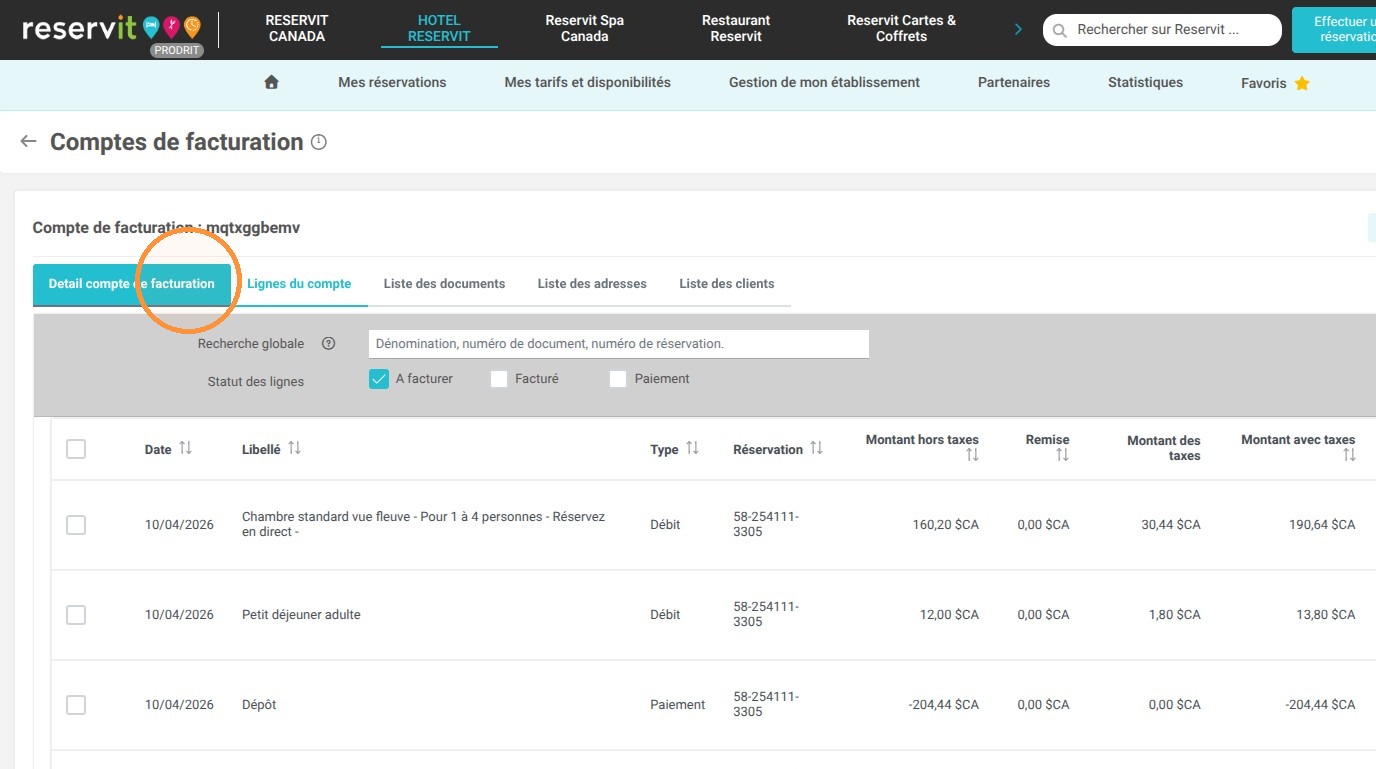Image resolution: width=1376 pixels, height=769 pixels.
Task: Select the HOTEL RESERVIT establishment
Action: point(439,28)
